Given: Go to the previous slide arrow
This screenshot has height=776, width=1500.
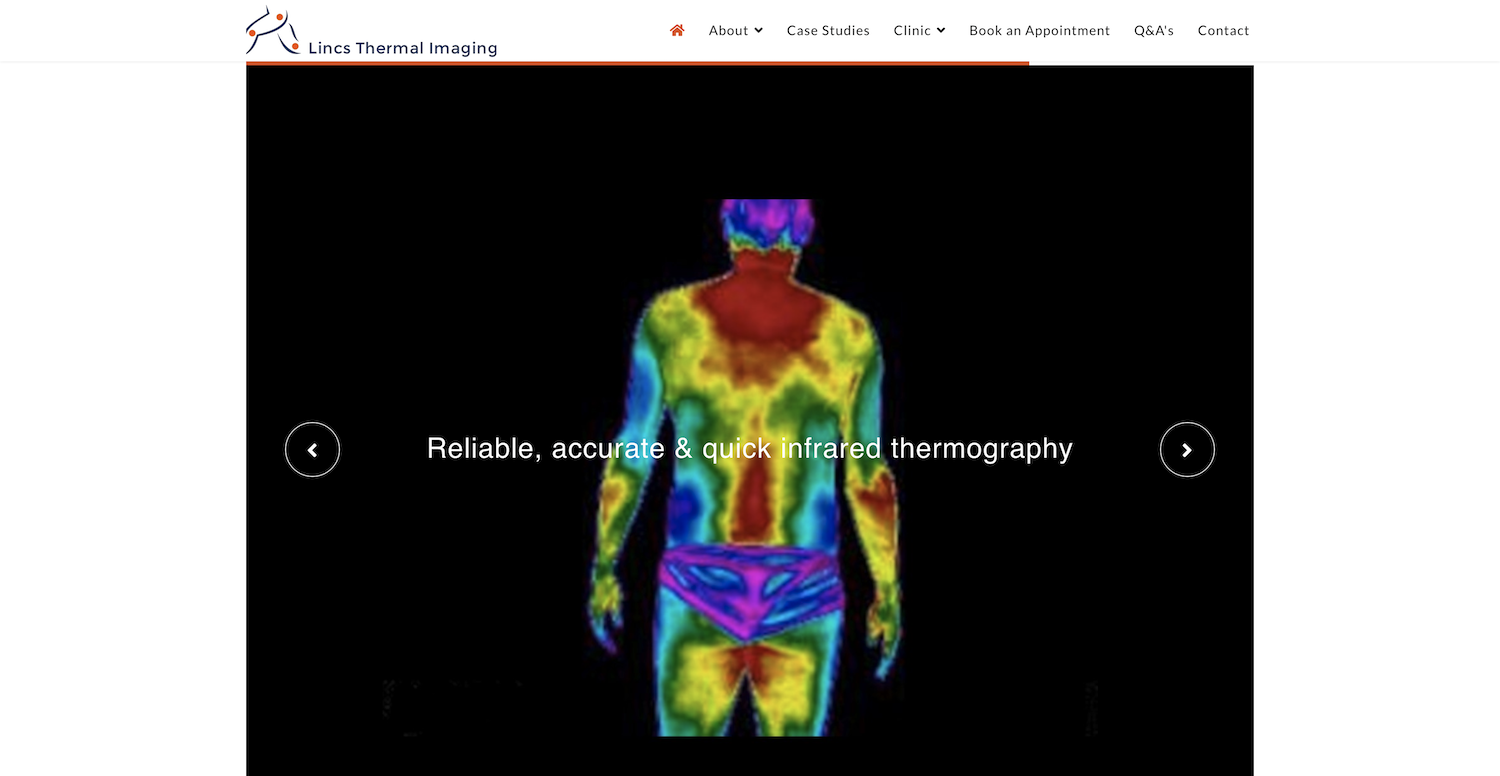Looking at the screenshot, I should tap(313, 450).
